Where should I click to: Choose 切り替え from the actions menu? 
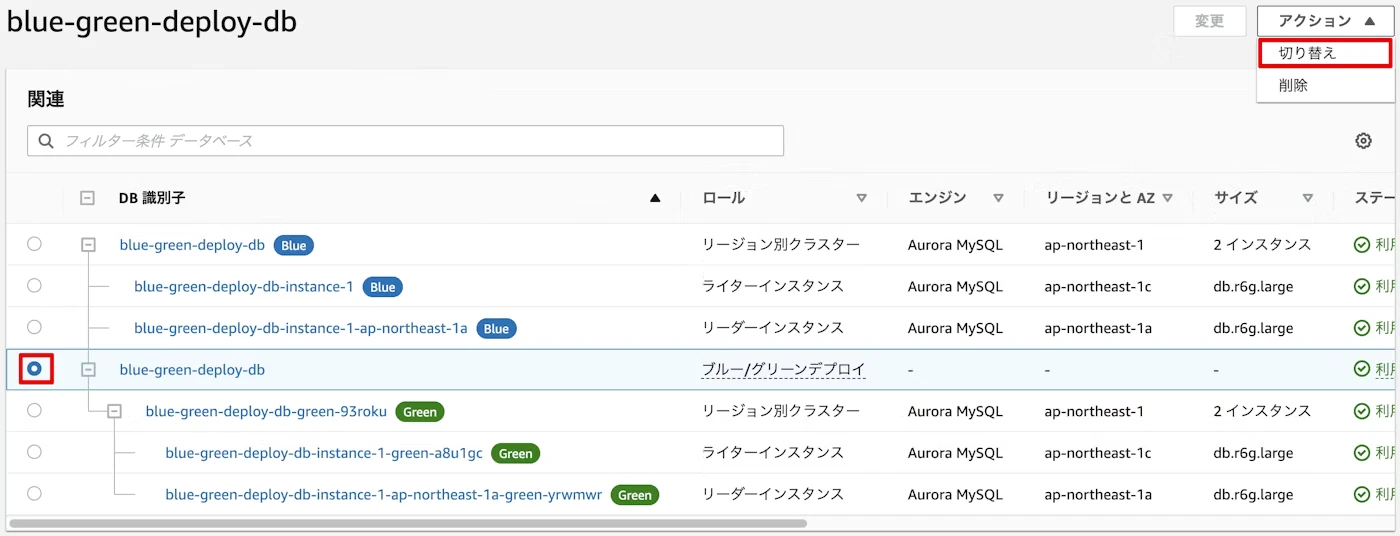pyautogui.click(x=1324, y=53)
